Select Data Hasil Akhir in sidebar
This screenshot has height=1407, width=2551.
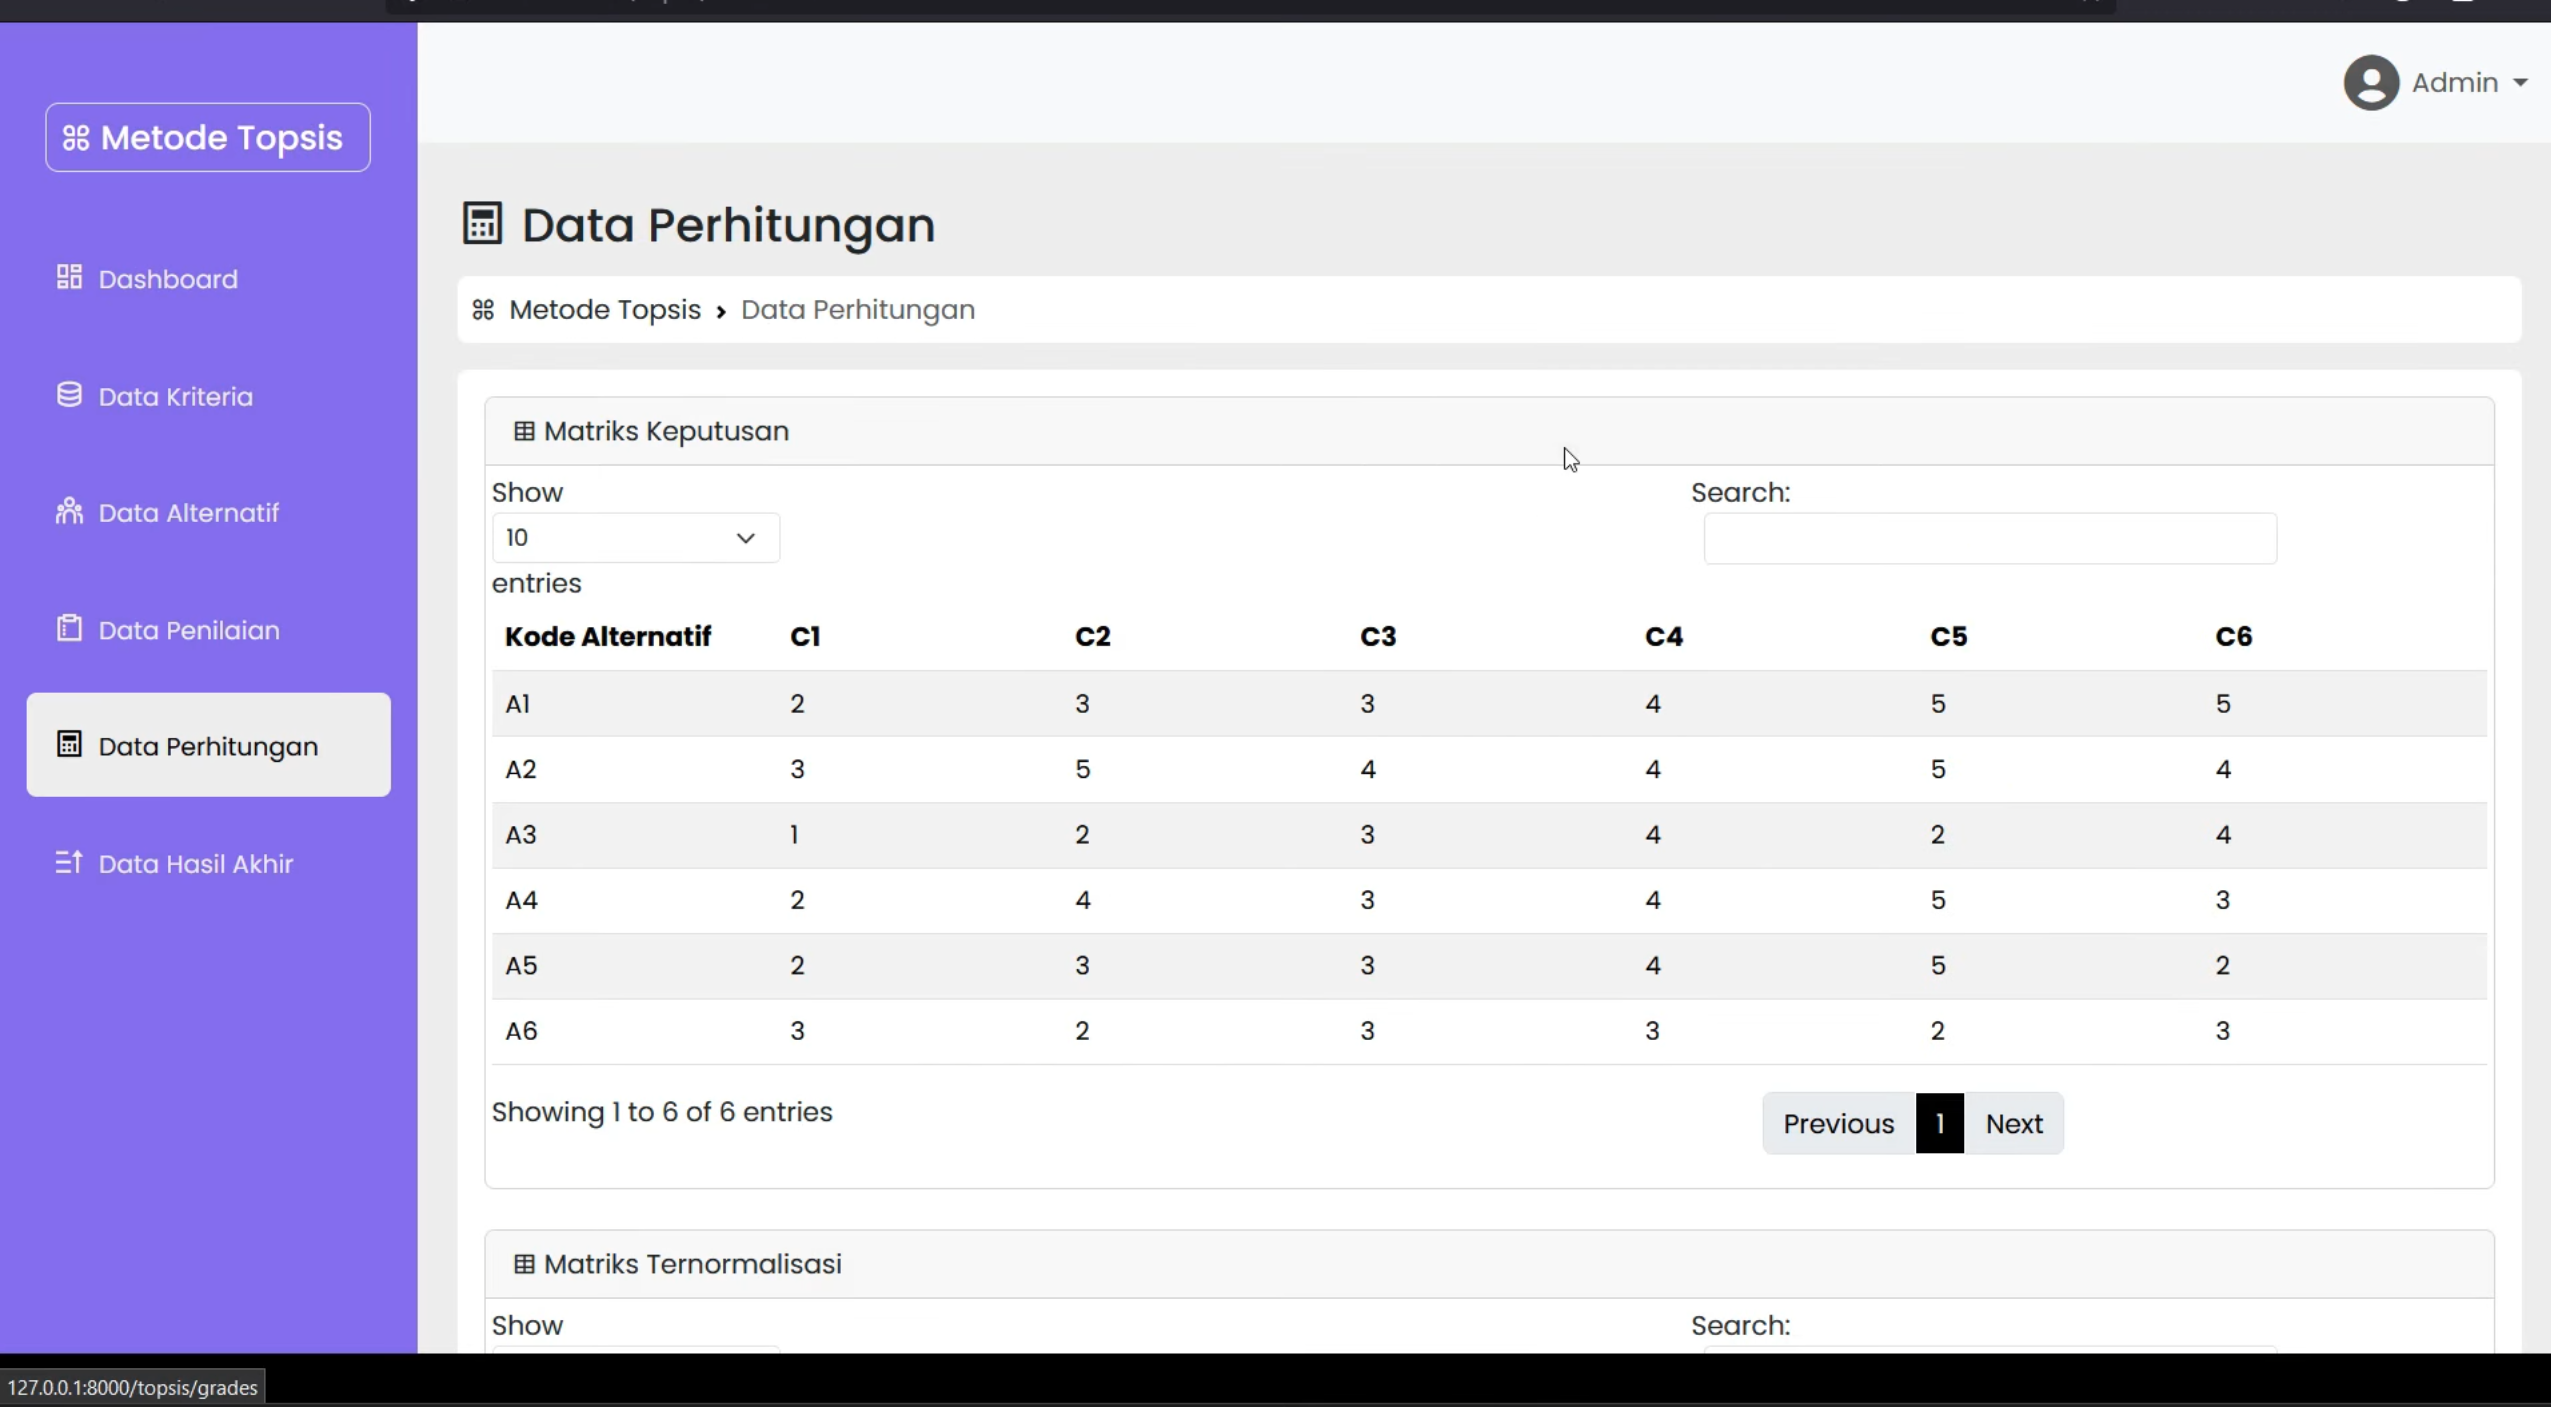coord(195,864)
